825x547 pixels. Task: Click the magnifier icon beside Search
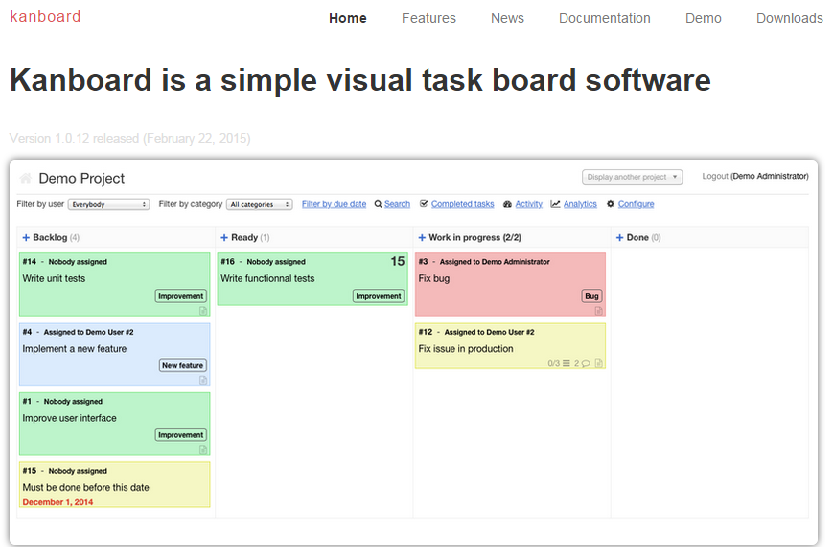coord(378,204)
